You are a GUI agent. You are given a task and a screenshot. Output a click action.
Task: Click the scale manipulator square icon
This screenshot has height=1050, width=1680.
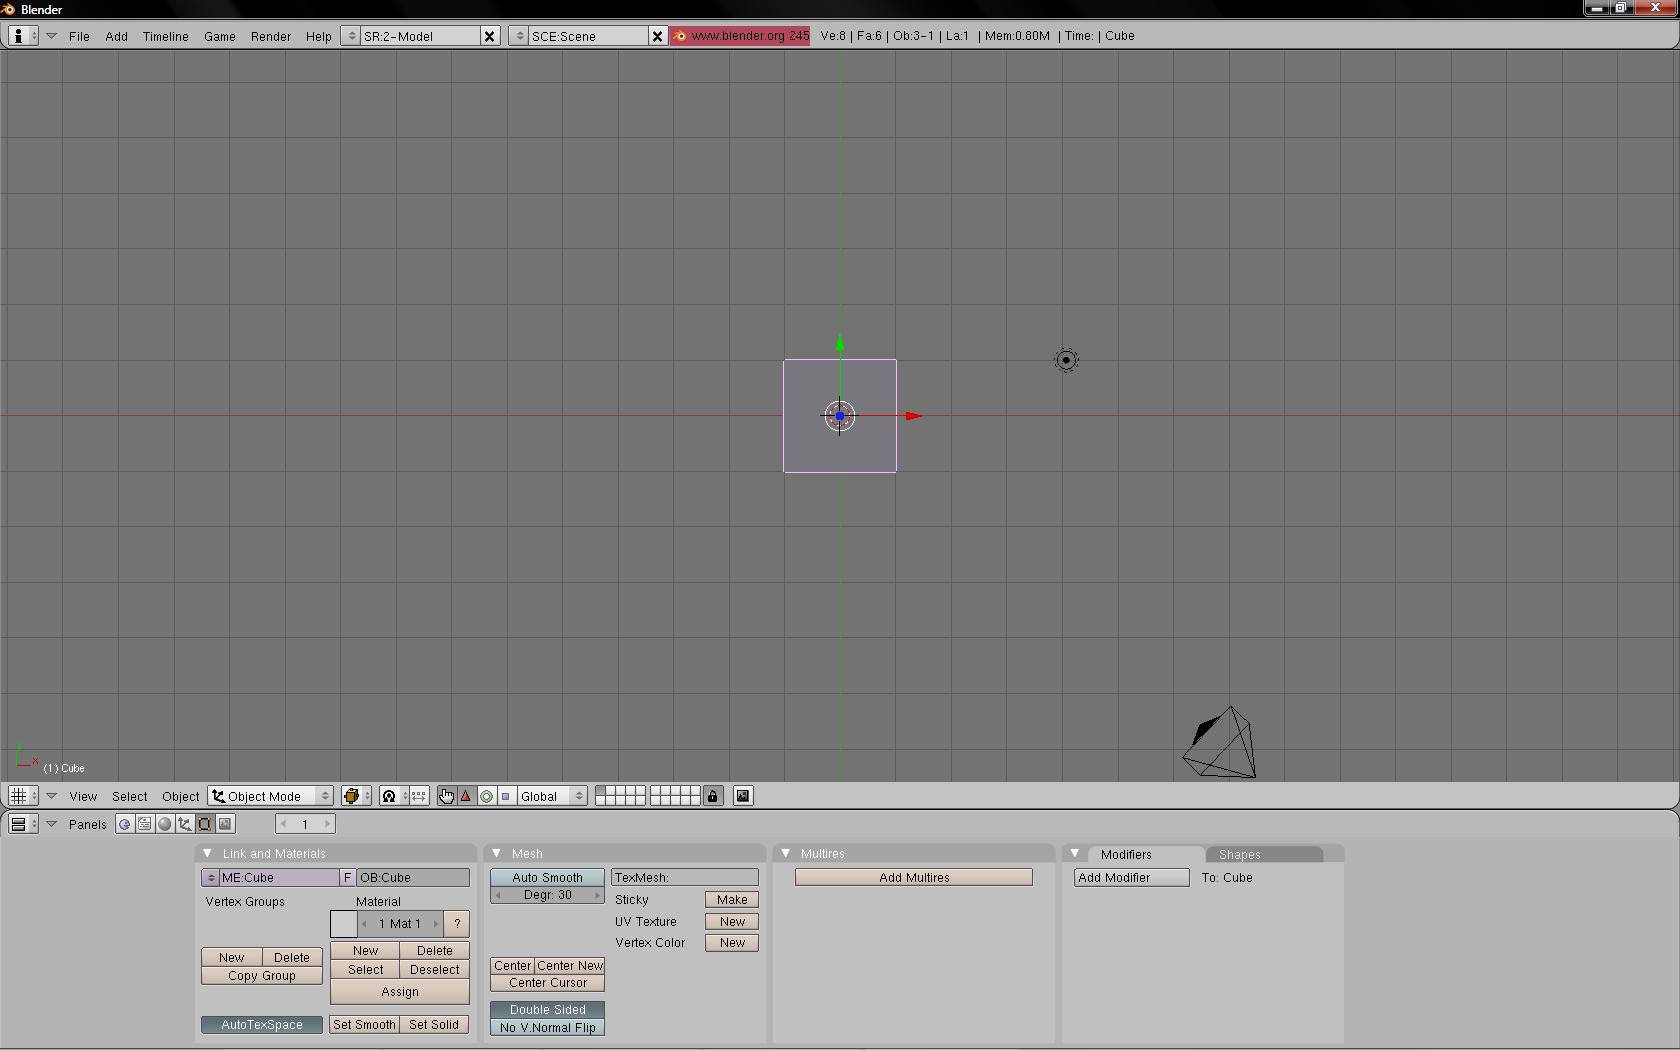506,796
